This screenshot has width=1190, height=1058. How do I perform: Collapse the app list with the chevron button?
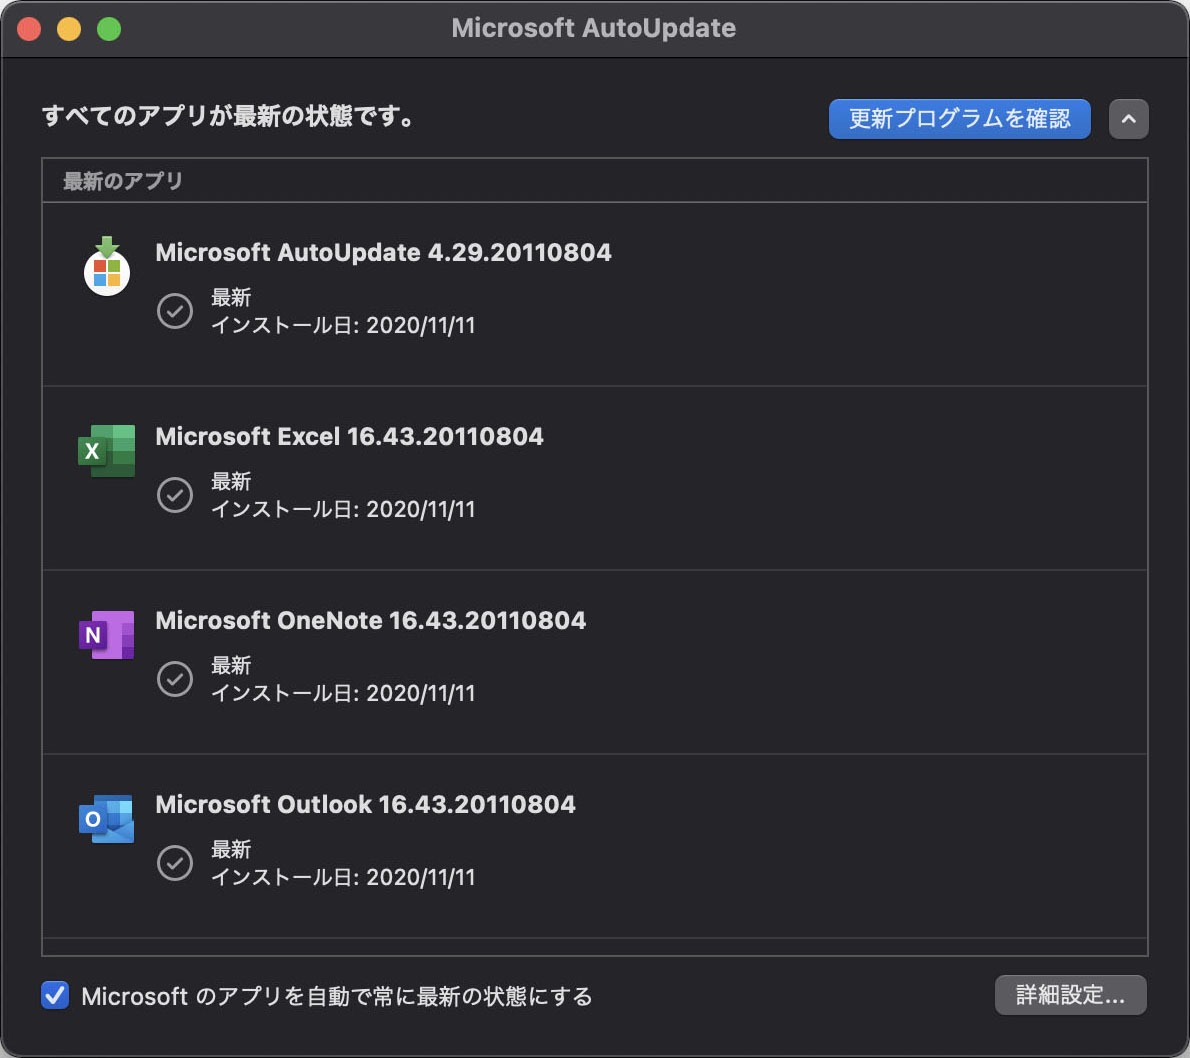(1129, 119)
